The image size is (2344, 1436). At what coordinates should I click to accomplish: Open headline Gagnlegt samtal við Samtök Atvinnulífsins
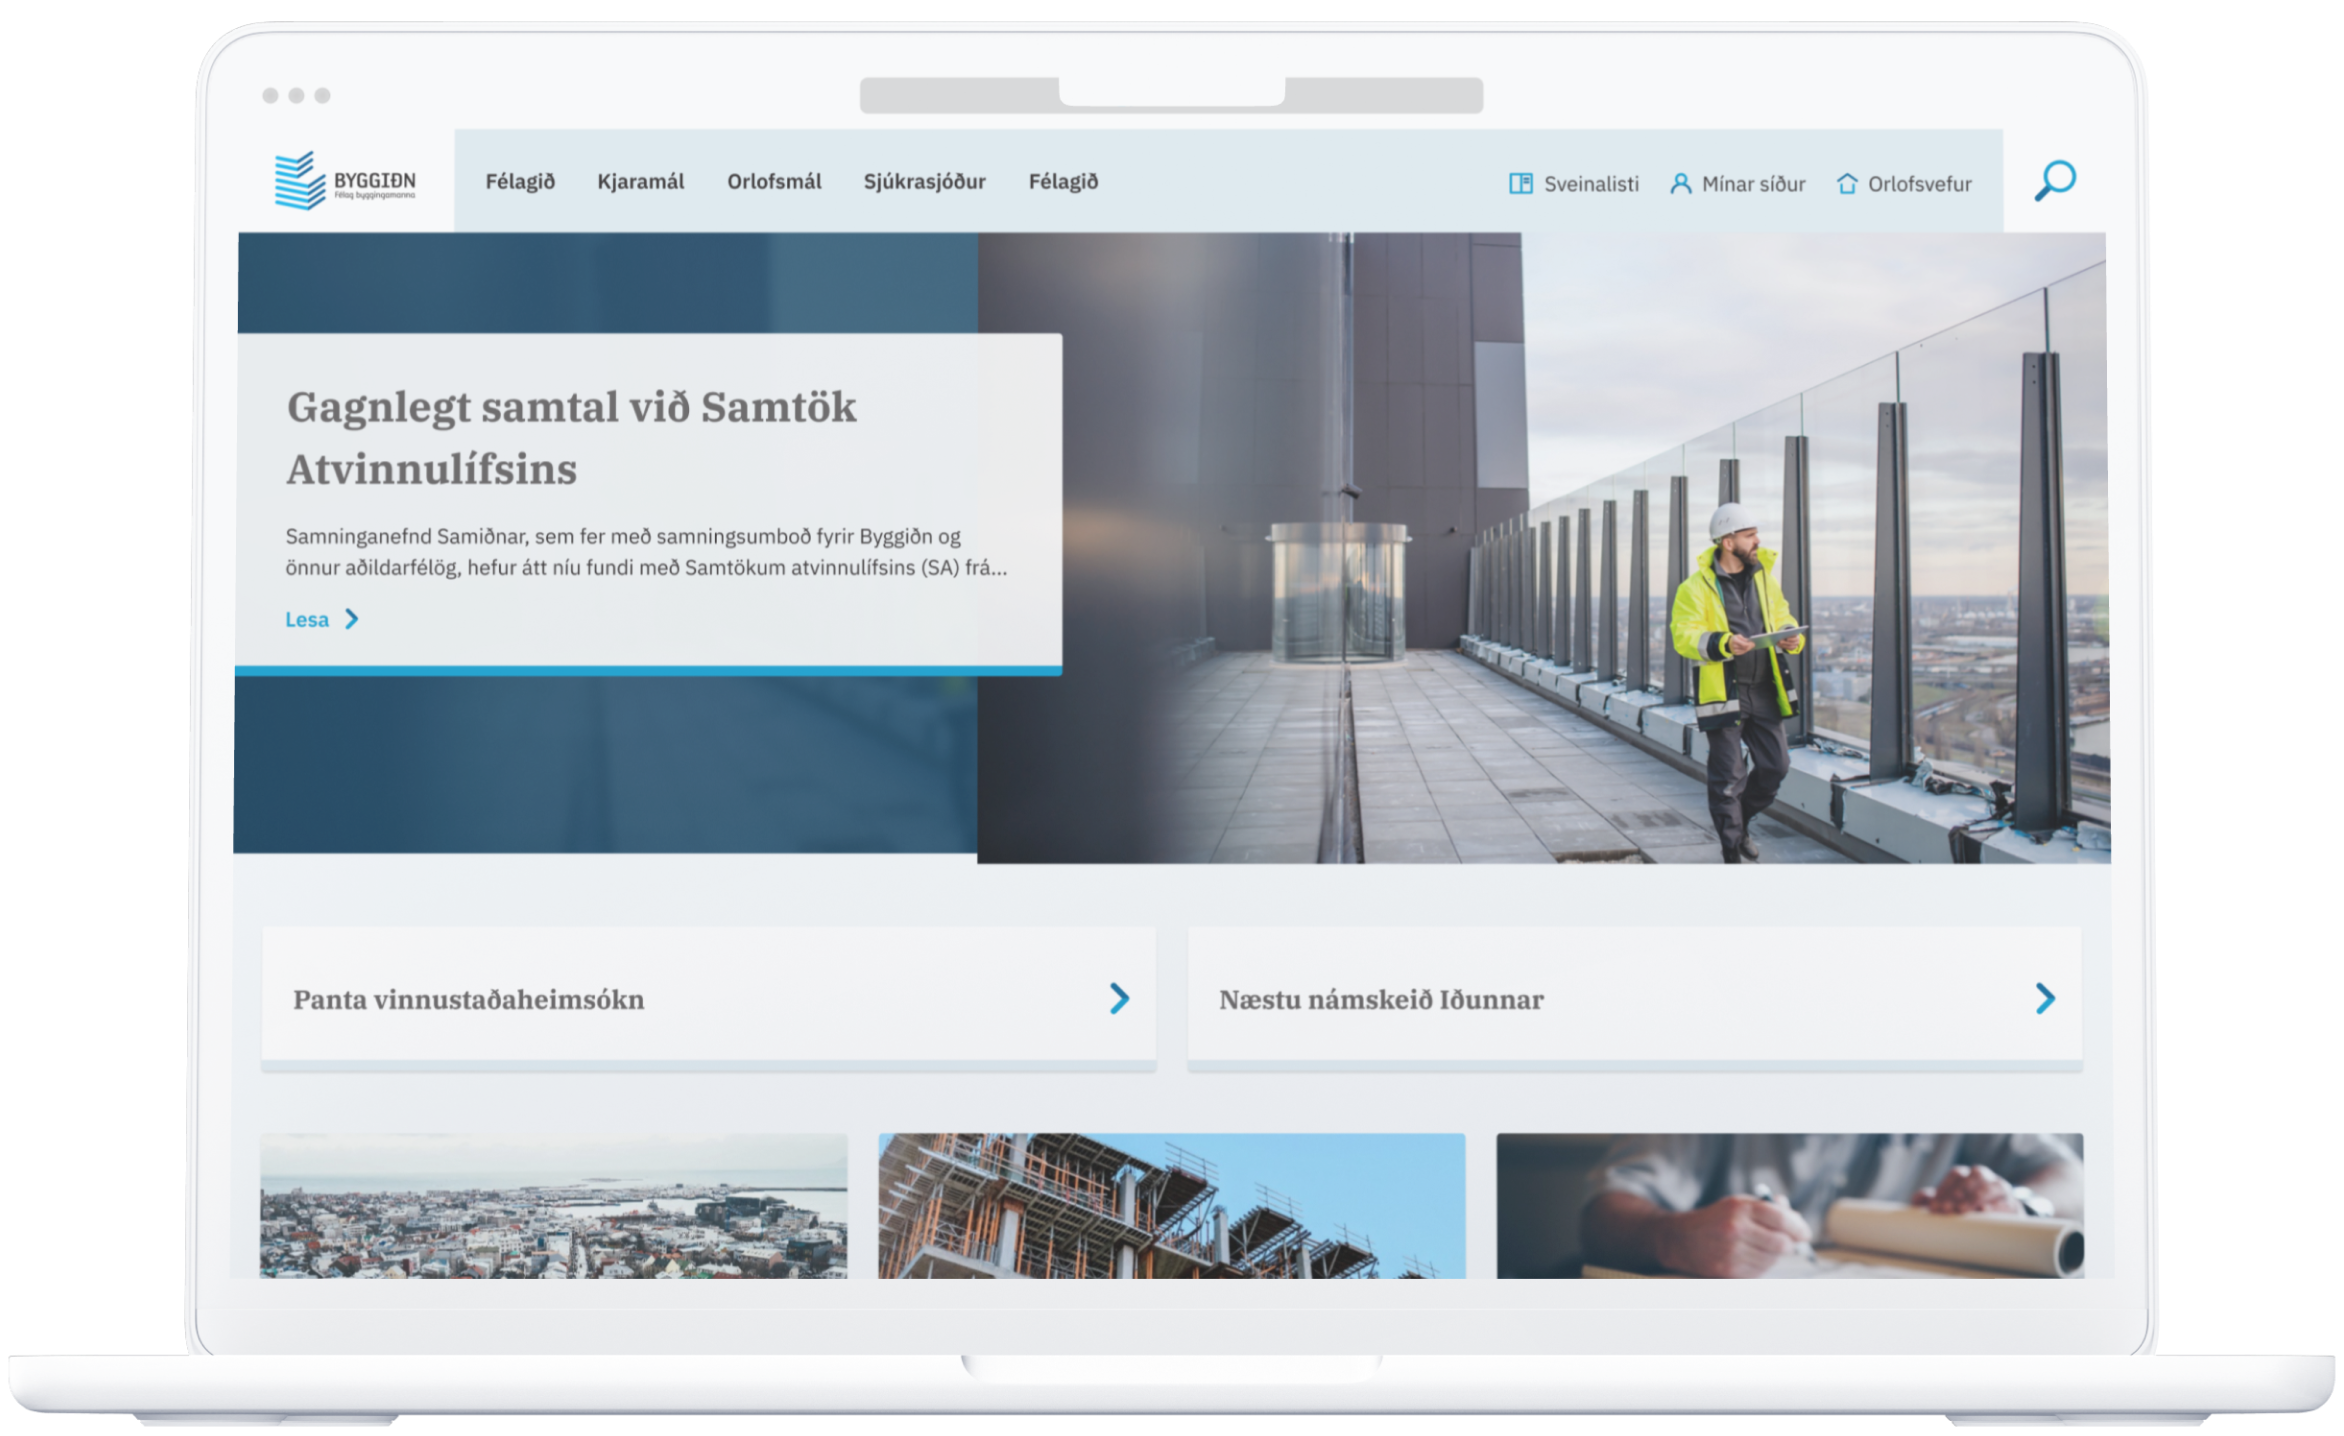click(x=571, y=438)
